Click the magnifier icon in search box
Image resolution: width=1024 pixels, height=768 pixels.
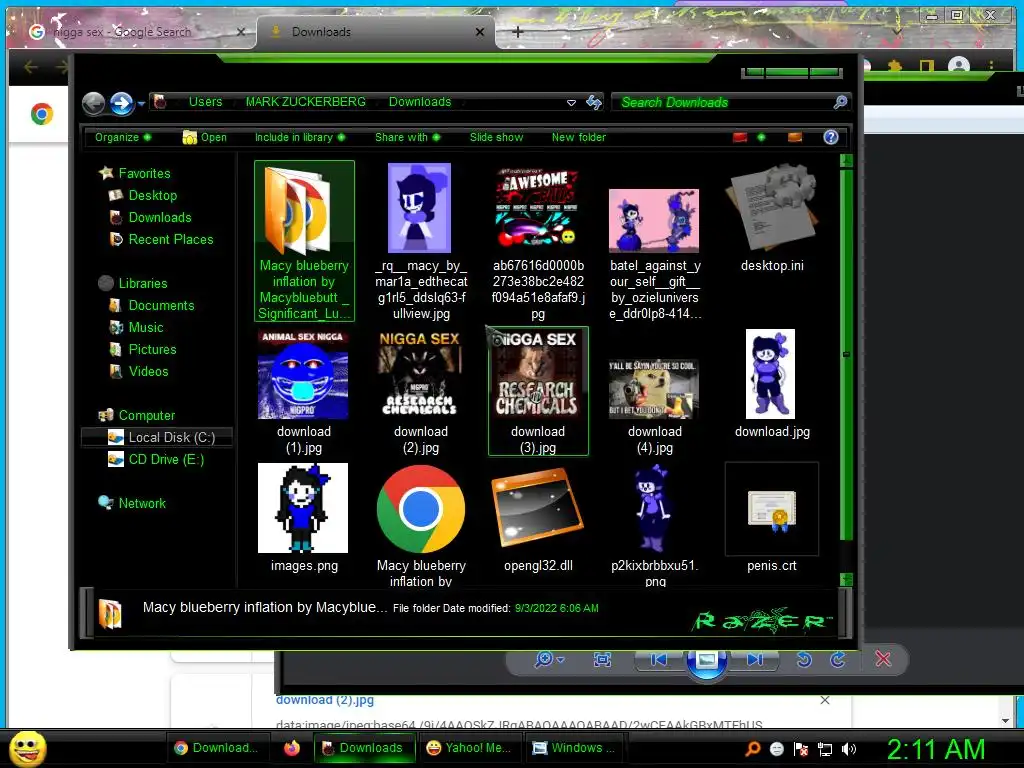point(840,102)
